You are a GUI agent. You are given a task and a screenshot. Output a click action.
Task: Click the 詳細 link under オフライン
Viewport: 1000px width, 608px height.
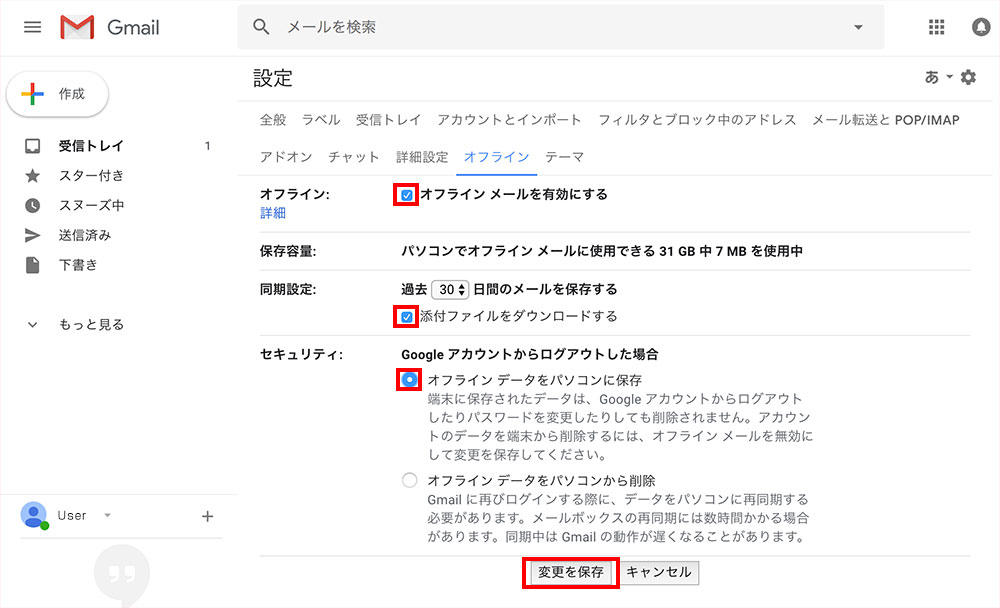[273, 213]
